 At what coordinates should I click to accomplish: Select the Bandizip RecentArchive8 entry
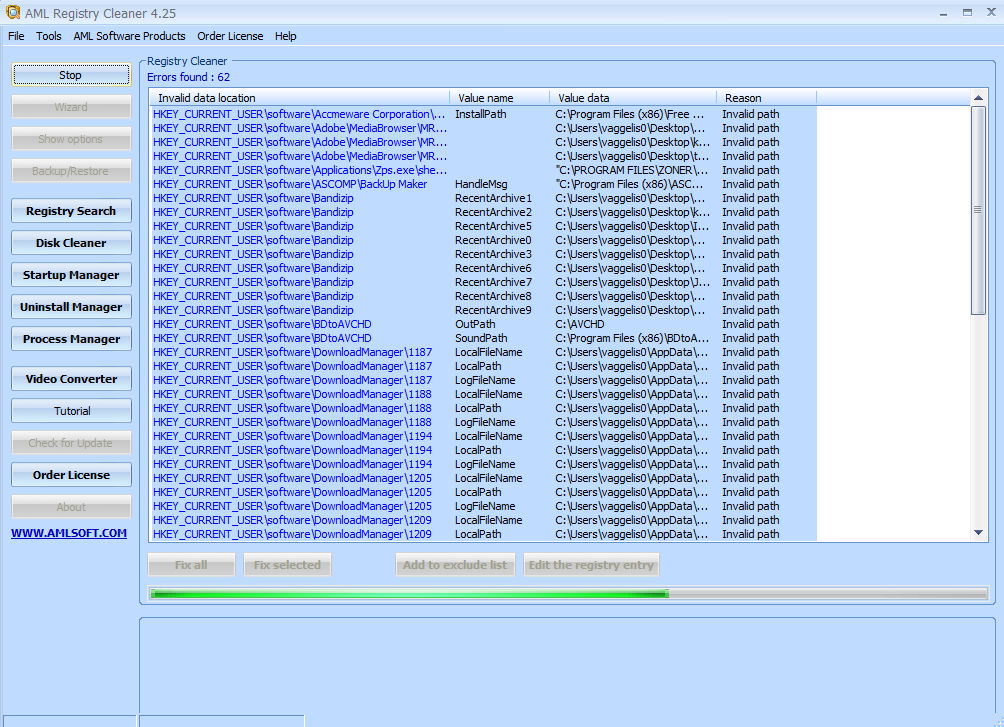coord(483,296)
